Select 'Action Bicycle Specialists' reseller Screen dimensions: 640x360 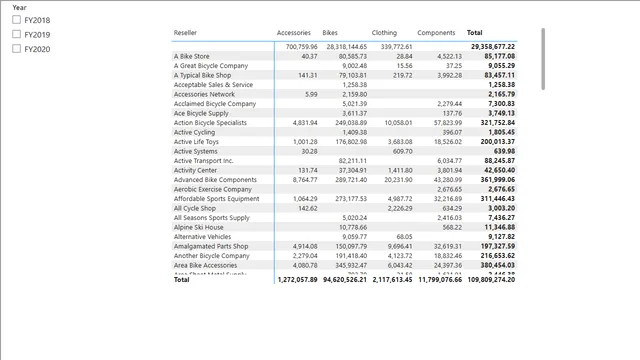[x=210, y=122]
